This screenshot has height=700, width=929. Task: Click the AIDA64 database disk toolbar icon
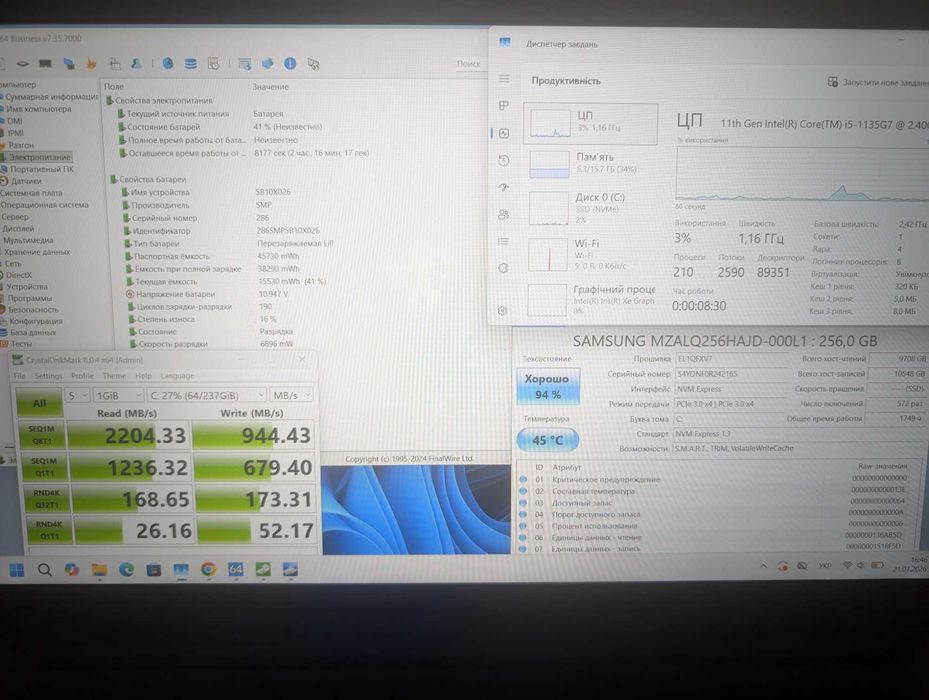click(x=191, y=63)
